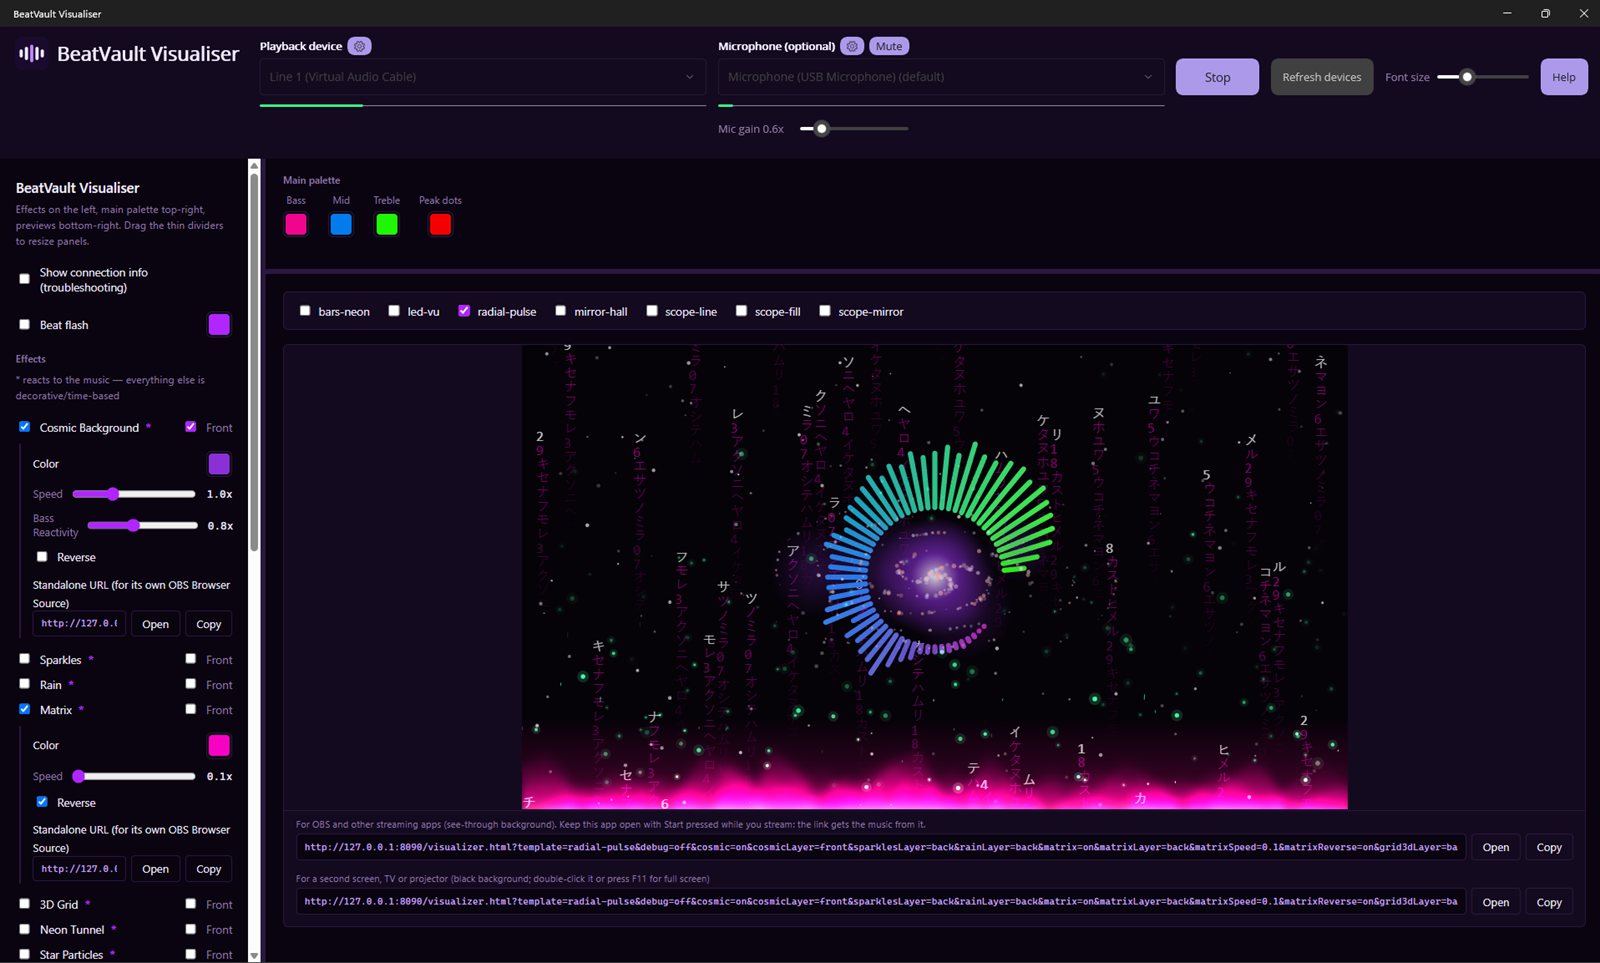Copy the second screen URL
This screenshot has height=963, width=1600.
[x=1549, y=902]
